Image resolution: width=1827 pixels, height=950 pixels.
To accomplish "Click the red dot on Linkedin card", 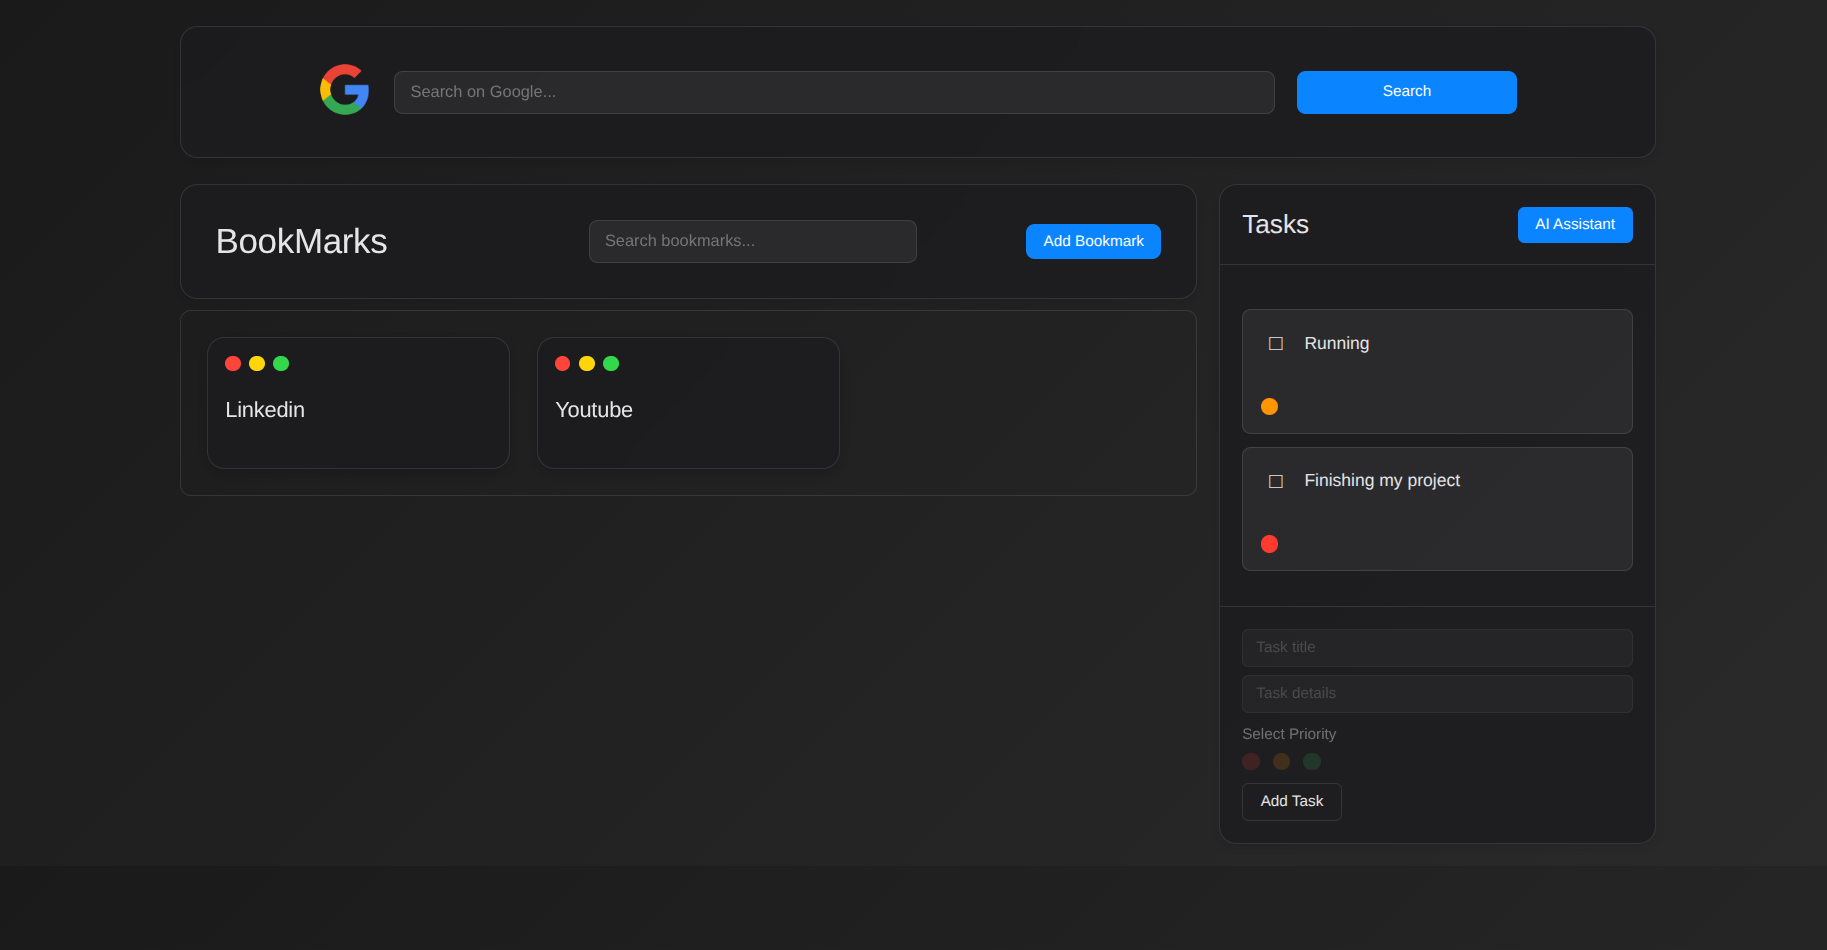I will 233,364.
